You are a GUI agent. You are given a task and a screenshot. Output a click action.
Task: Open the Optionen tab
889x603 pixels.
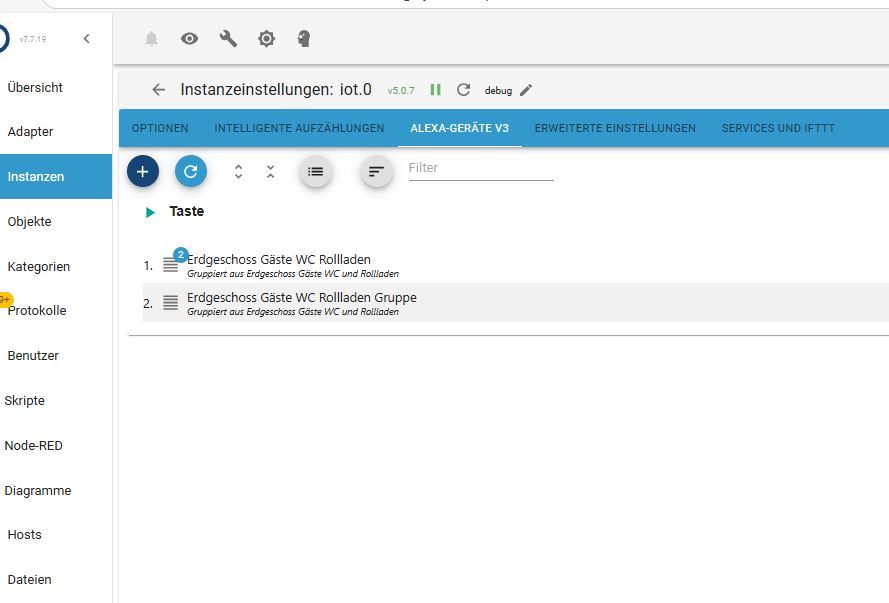tap(160, 128)
